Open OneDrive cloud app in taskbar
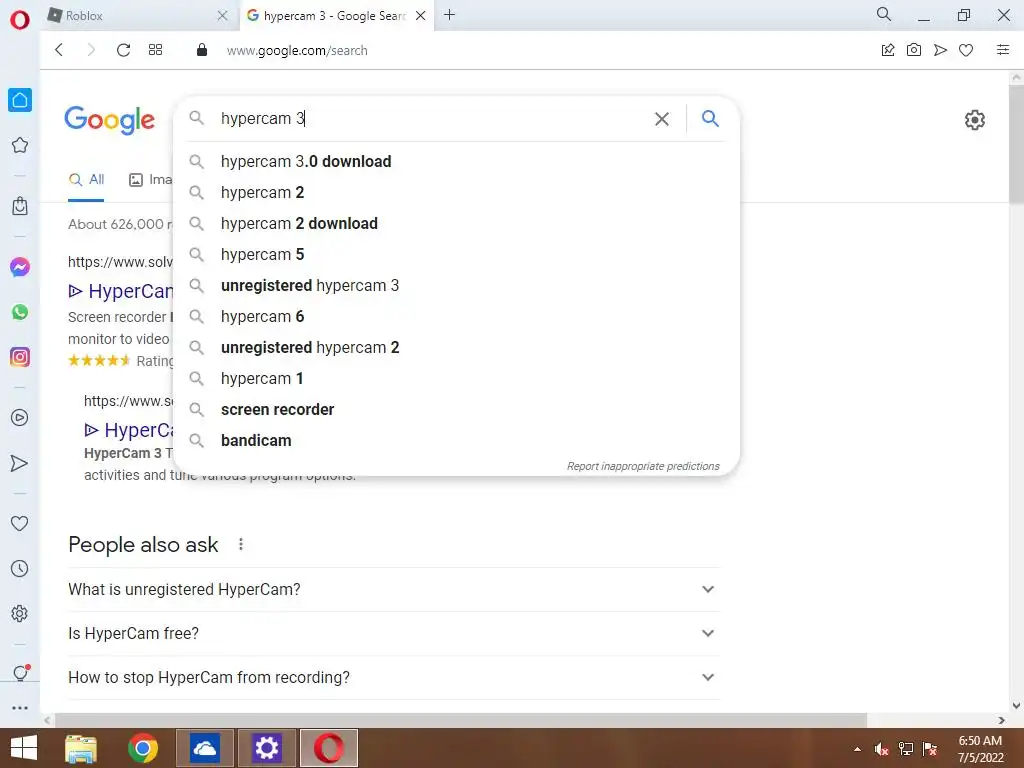 [204, 748]
